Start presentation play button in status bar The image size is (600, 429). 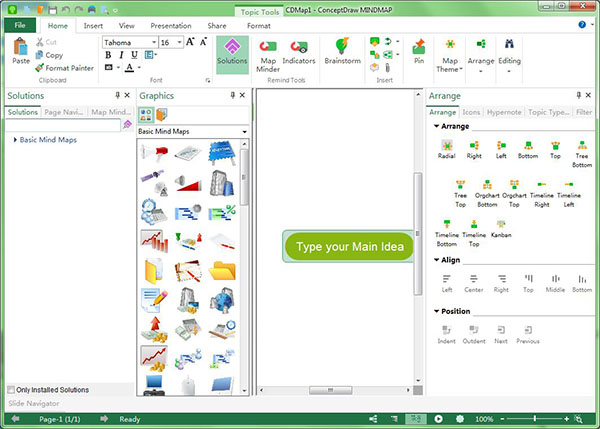pos(439,419)
